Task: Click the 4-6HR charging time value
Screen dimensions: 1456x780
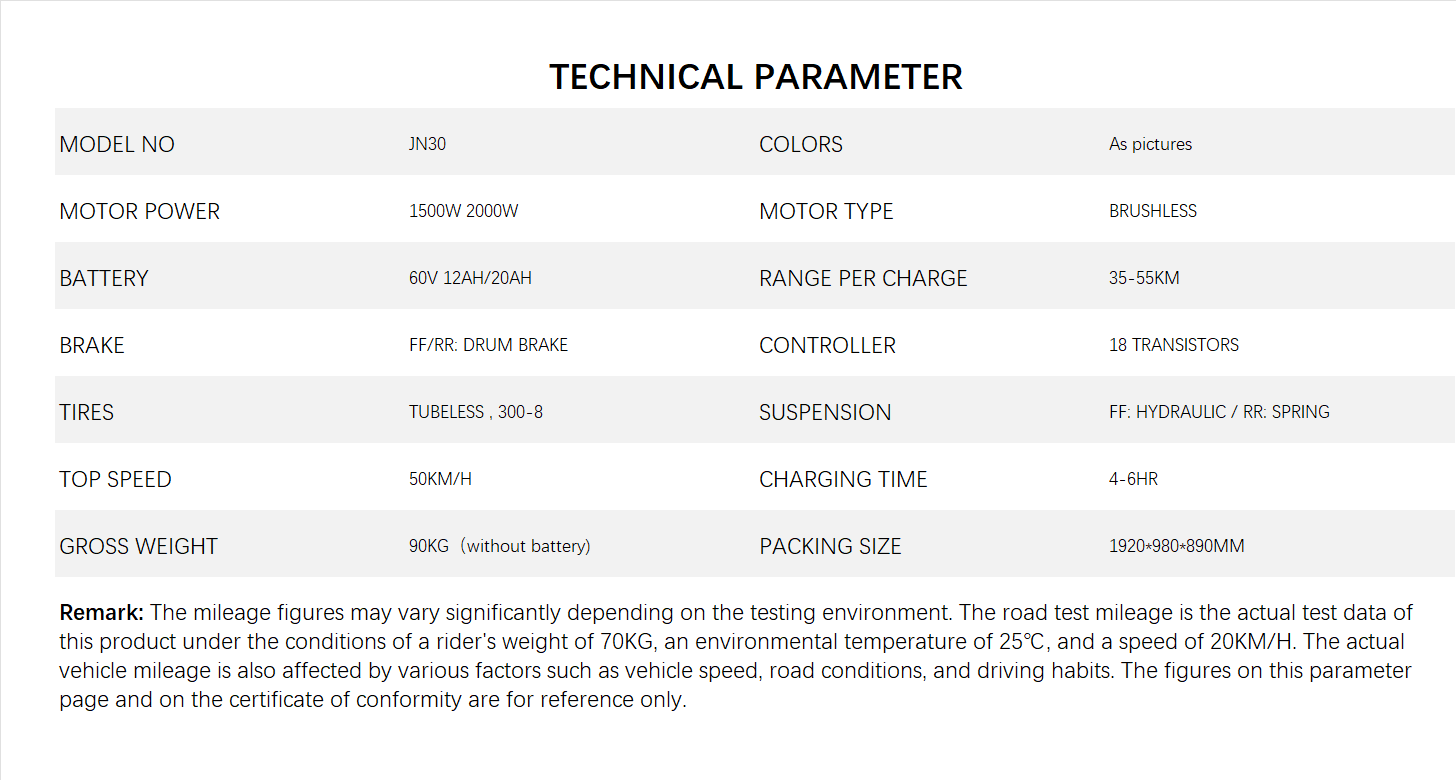Action: 1133,479
